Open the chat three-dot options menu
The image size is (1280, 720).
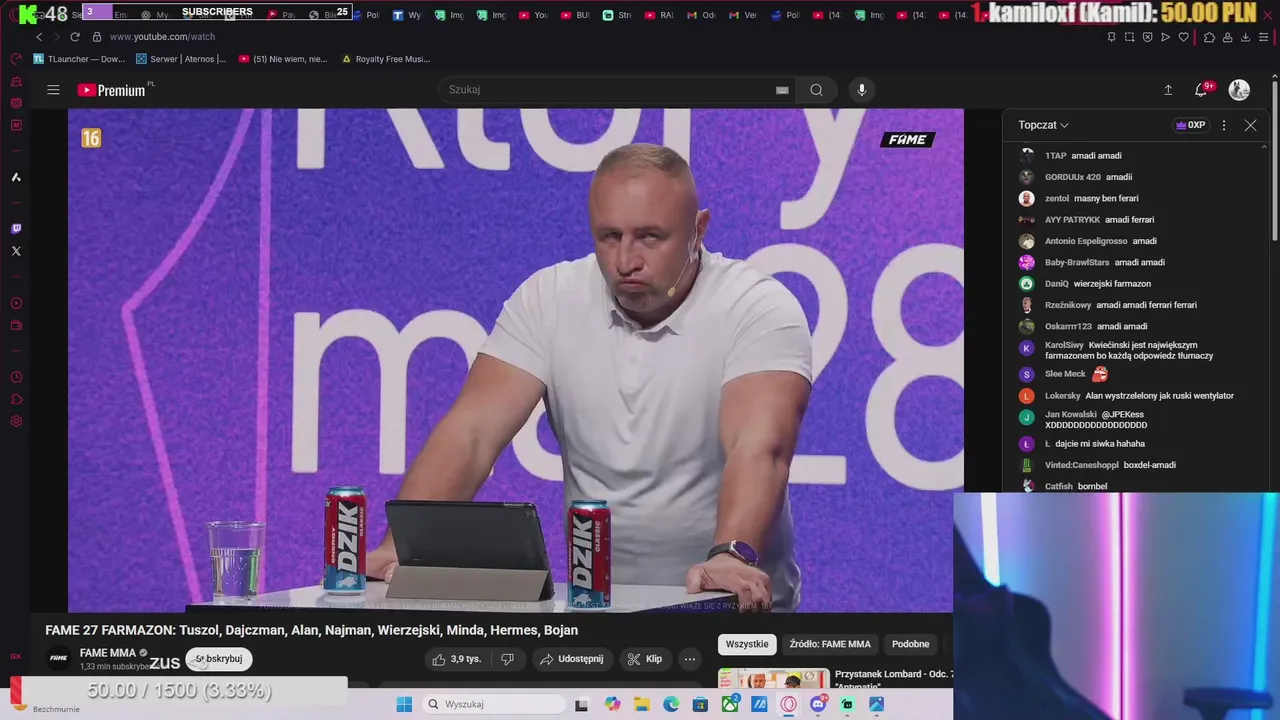pos(1224,125)
